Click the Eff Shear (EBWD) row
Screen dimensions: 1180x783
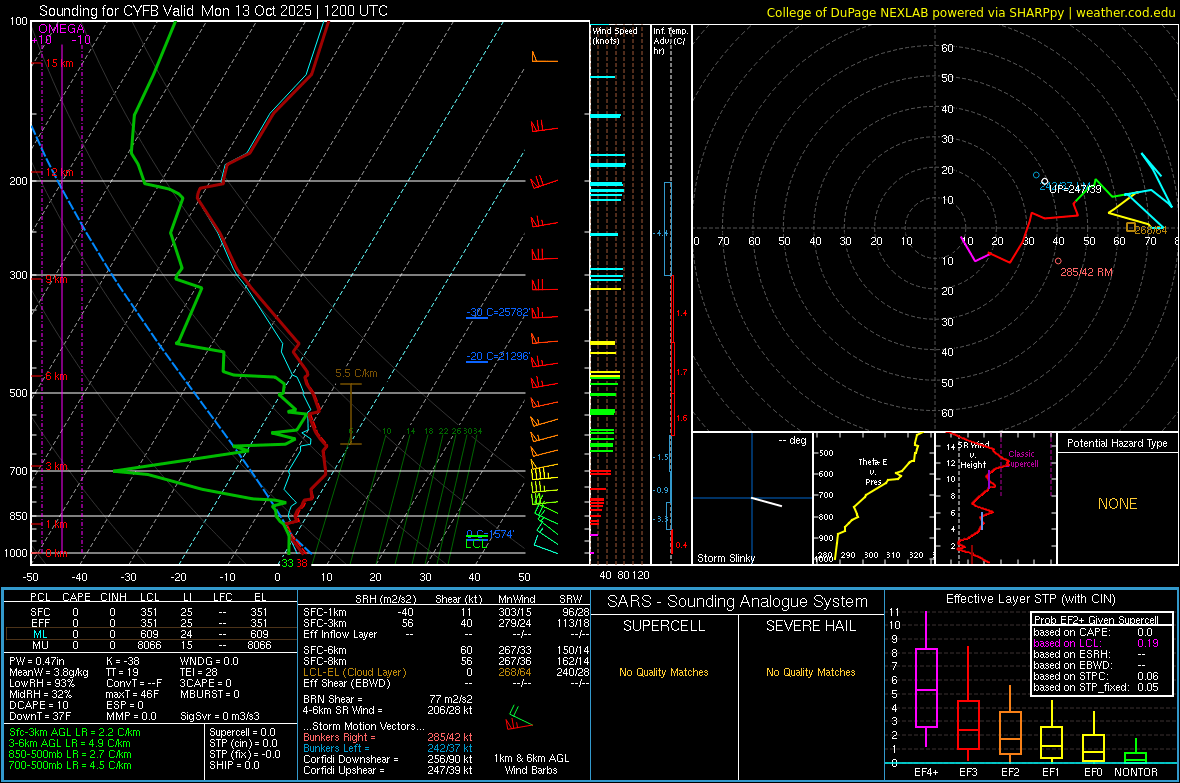[x=446, y=683]
